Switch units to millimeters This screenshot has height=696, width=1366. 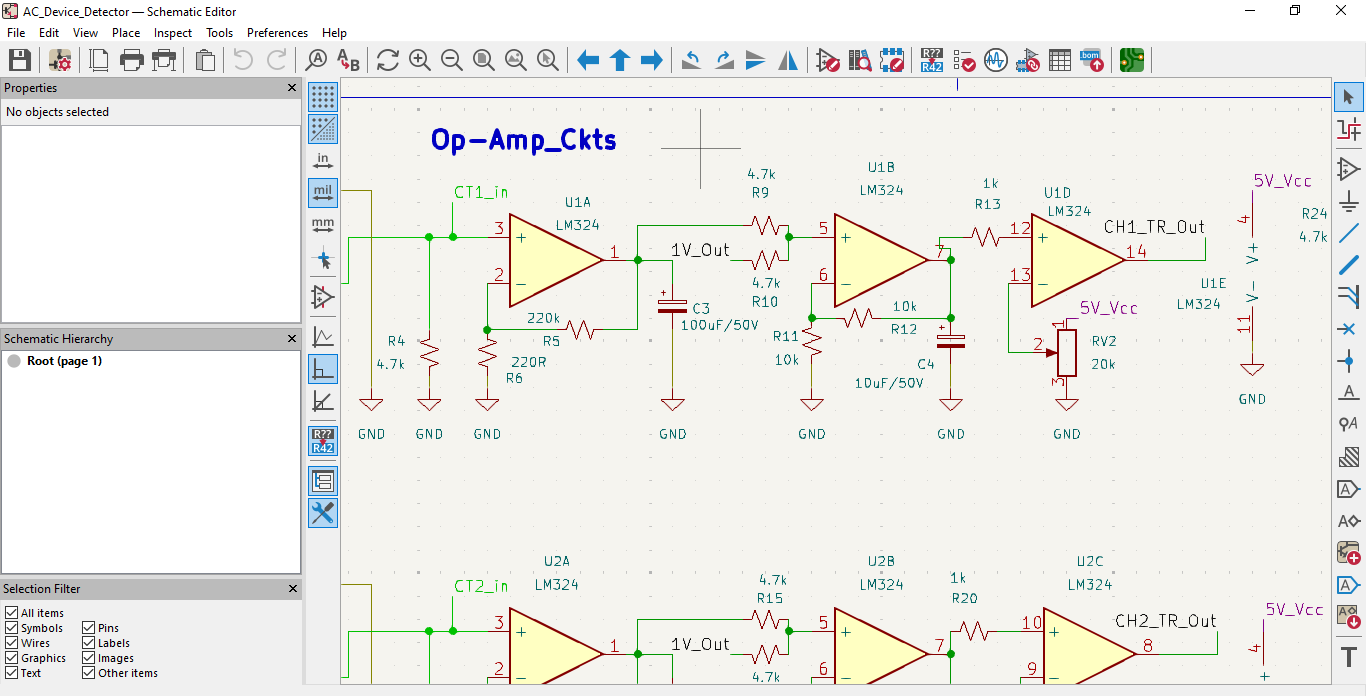322,225
